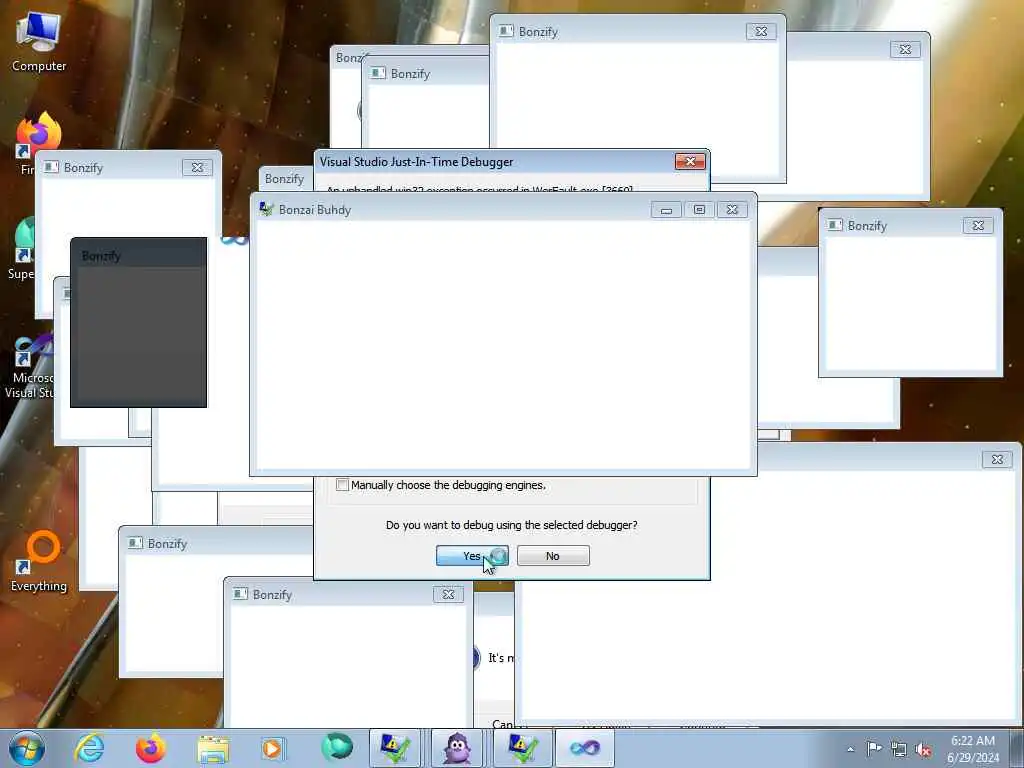
Task: Open Windows Explorer folder icon on taskbar
Action: [213, 748]
